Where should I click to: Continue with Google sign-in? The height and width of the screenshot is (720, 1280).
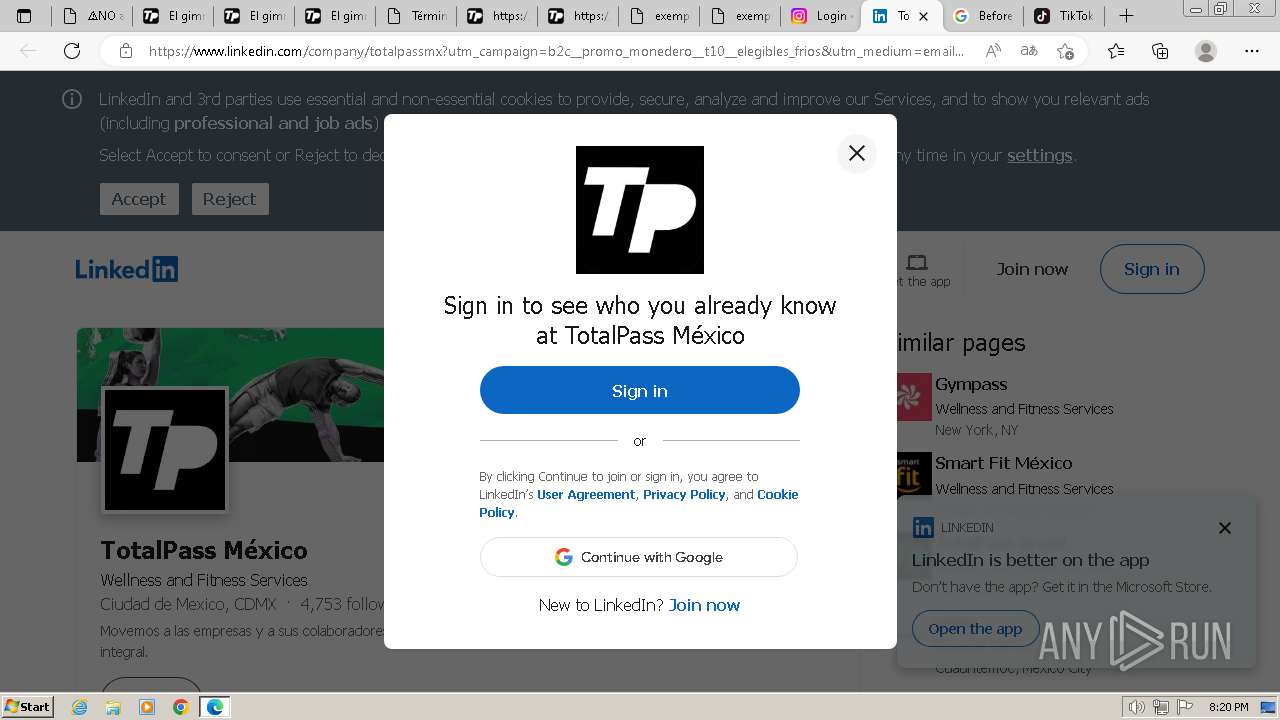click(639, 557)
